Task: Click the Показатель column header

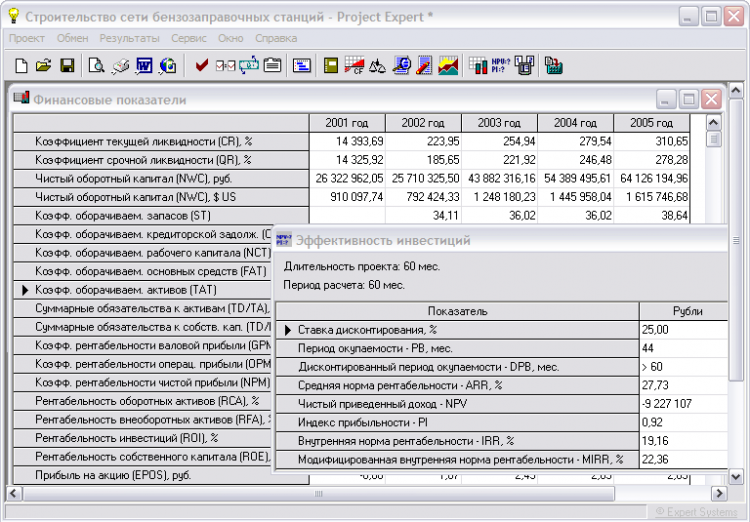Action: (457, 311)
